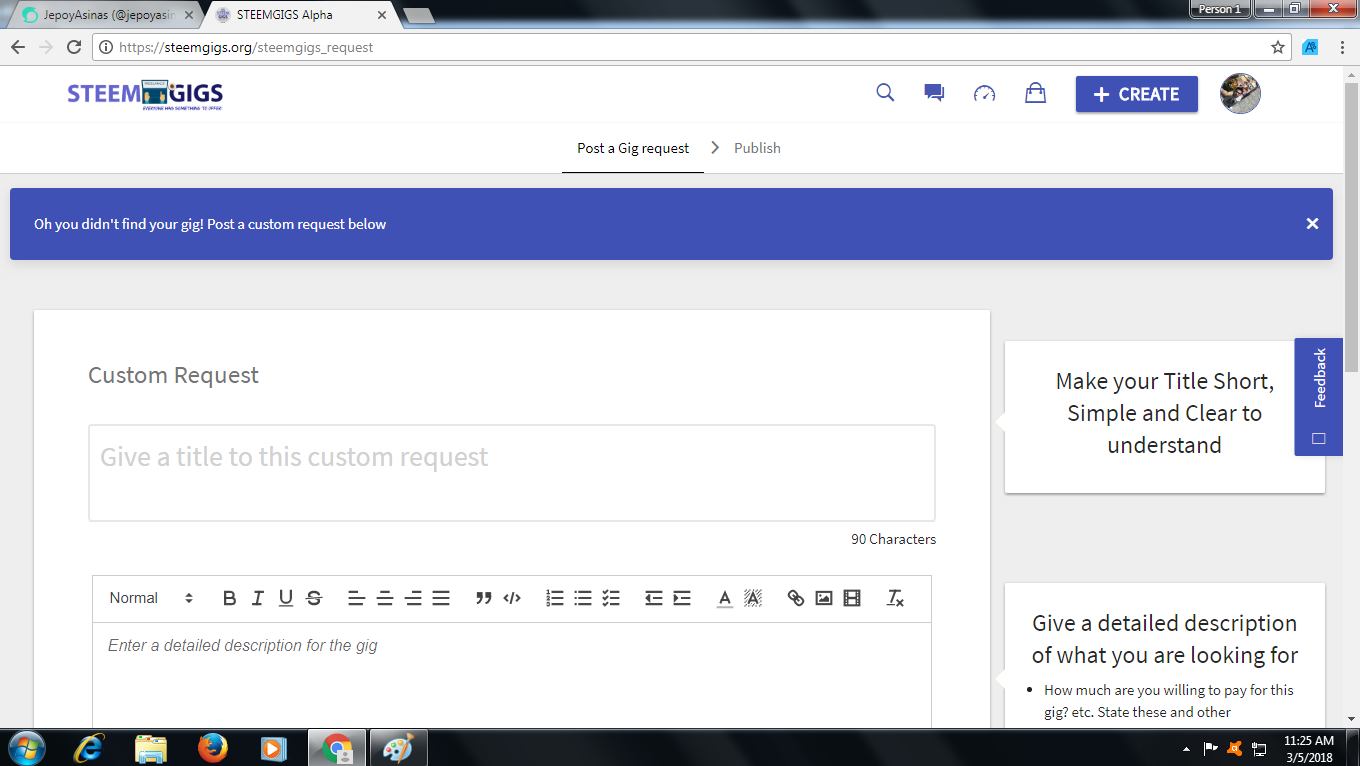Launch Firefox from taskbar
This screenshot has width=1360, height=766.
pyautogui.click(x=212, y=748)
